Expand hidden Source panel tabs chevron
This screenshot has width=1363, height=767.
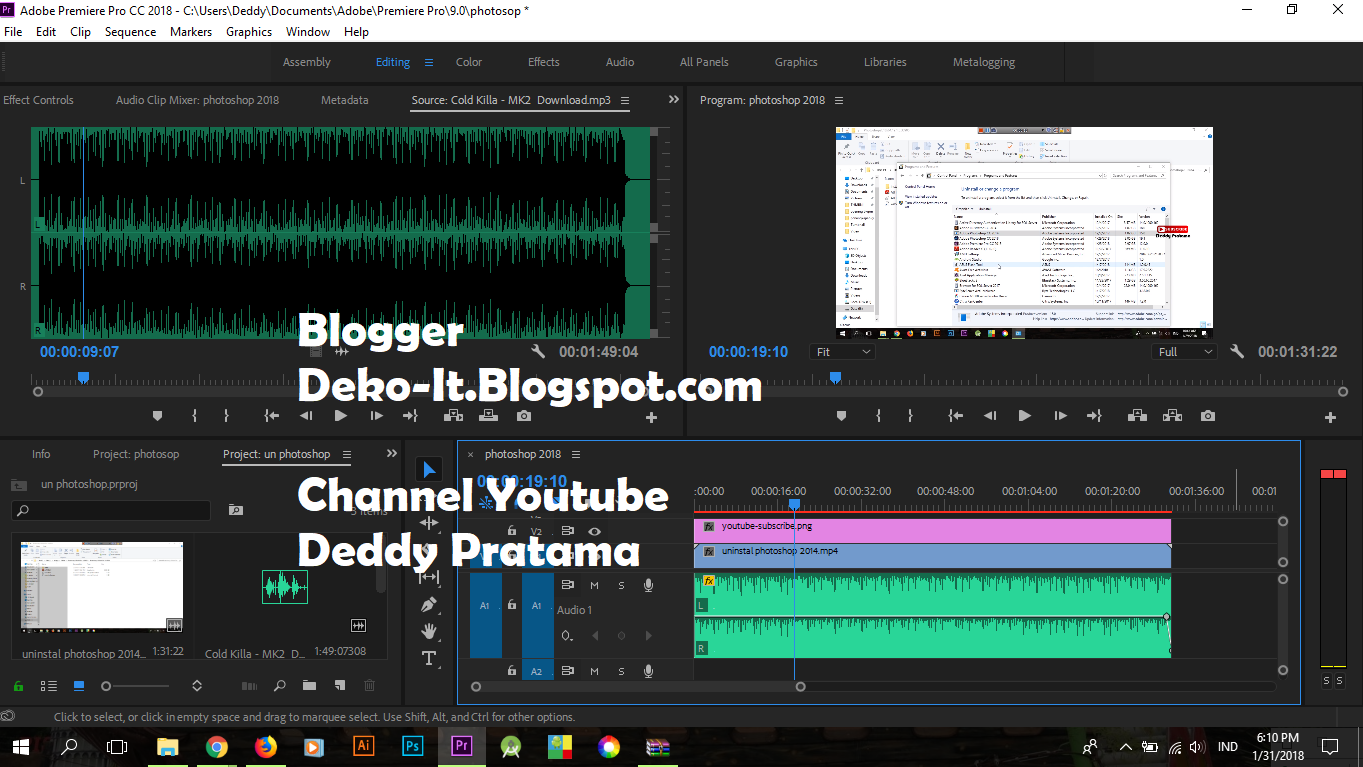click(674, 100)
